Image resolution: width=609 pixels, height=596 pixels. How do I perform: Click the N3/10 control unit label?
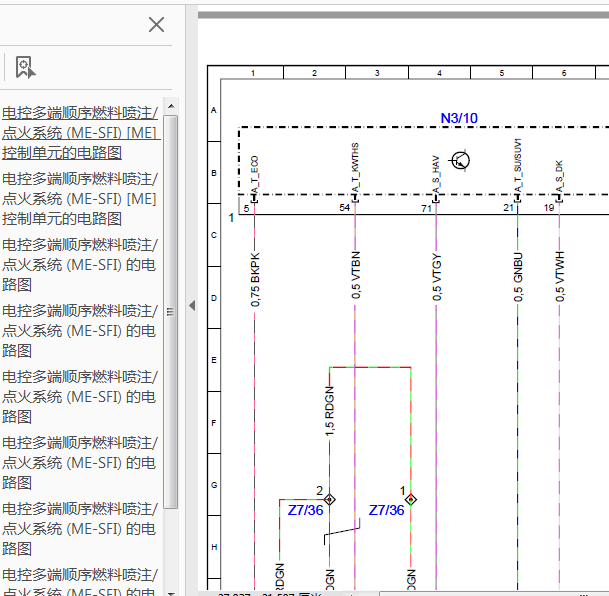(x=459, y=118)
